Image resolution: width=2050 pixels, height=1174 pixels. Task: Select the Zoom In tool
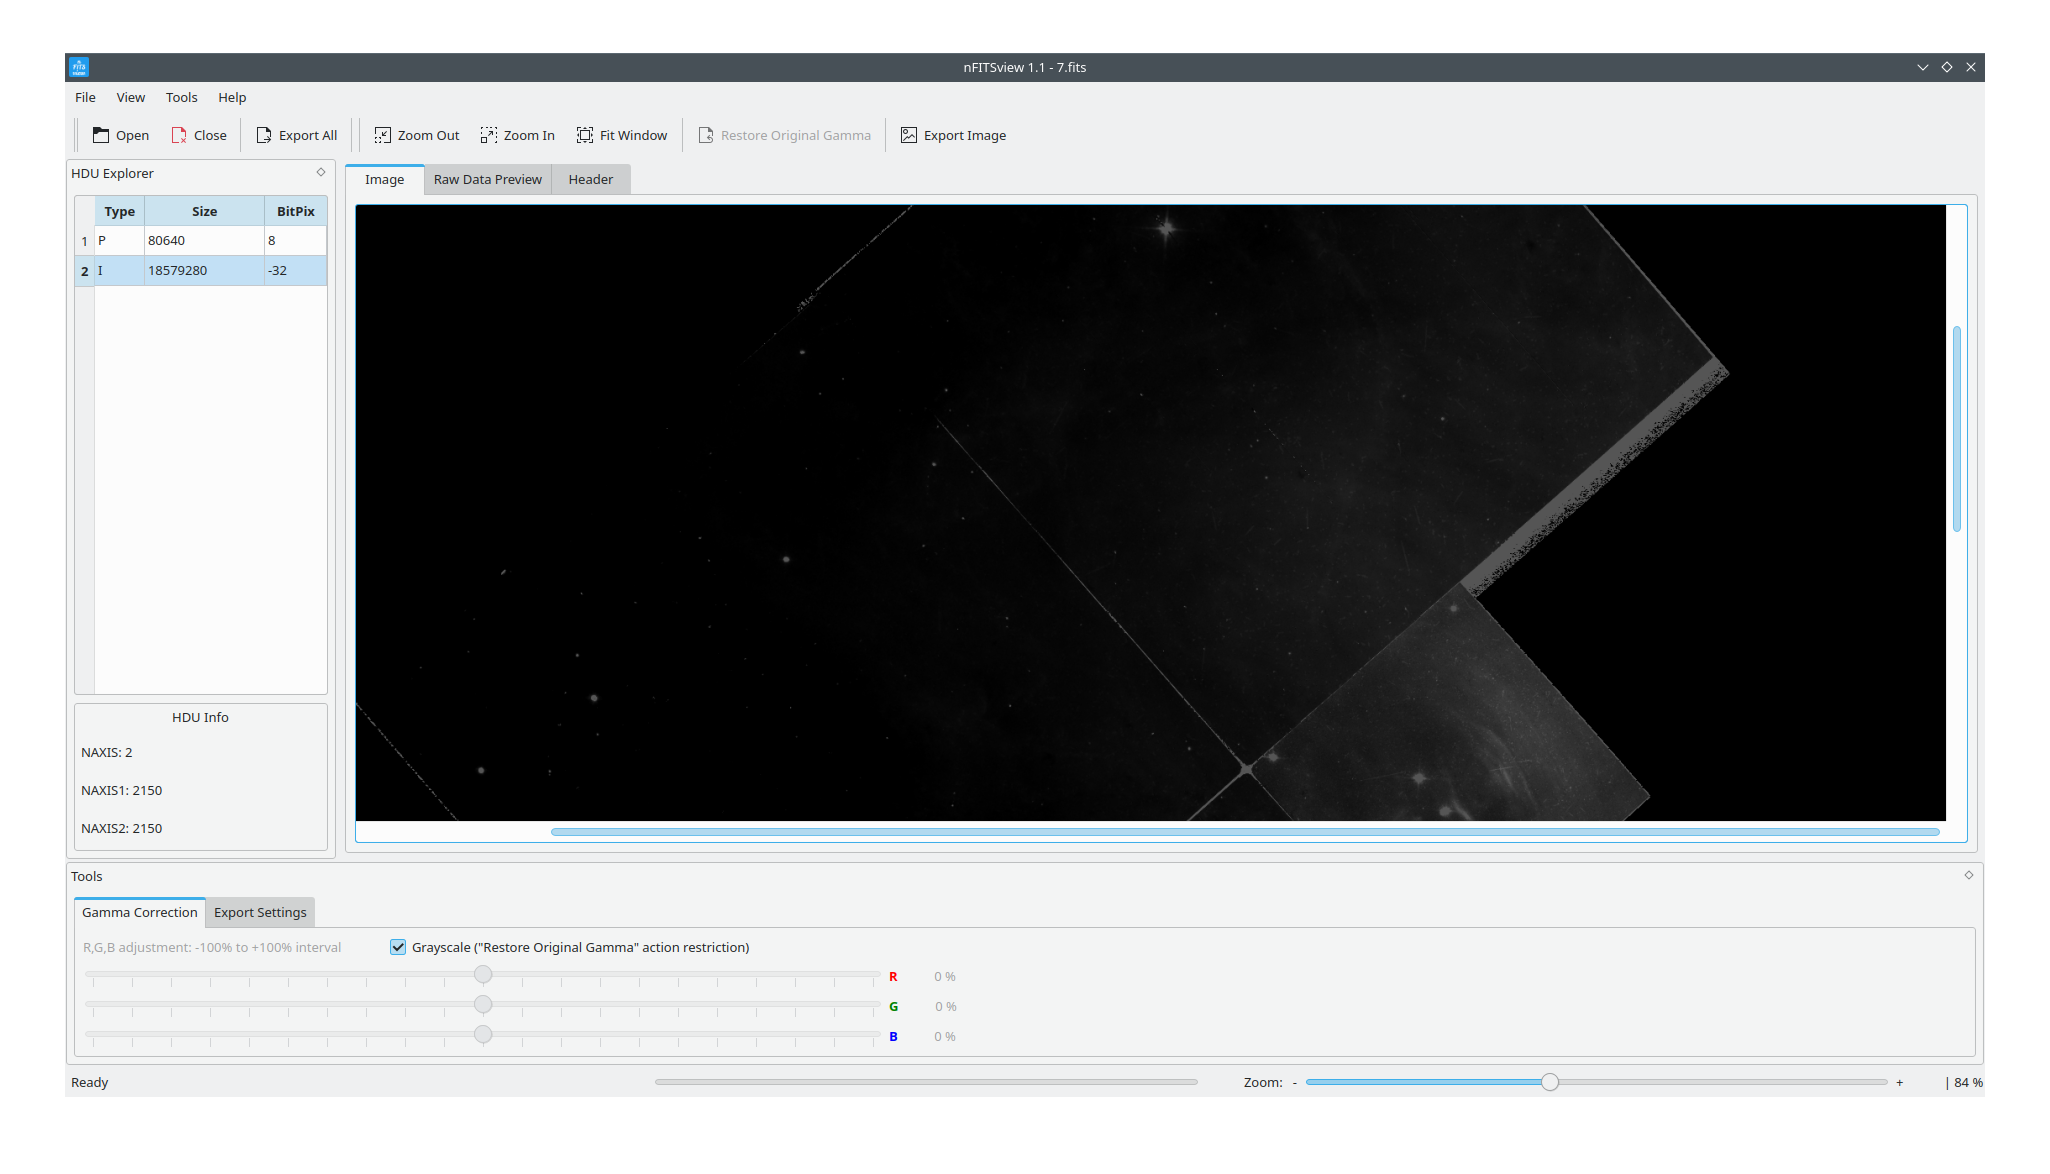517,134
